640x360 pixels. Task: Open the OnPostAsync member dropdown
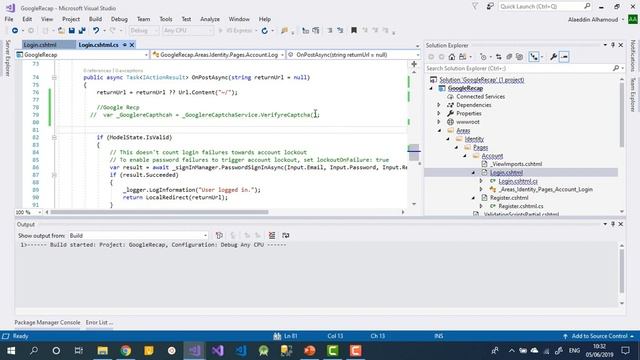[353, 55]
